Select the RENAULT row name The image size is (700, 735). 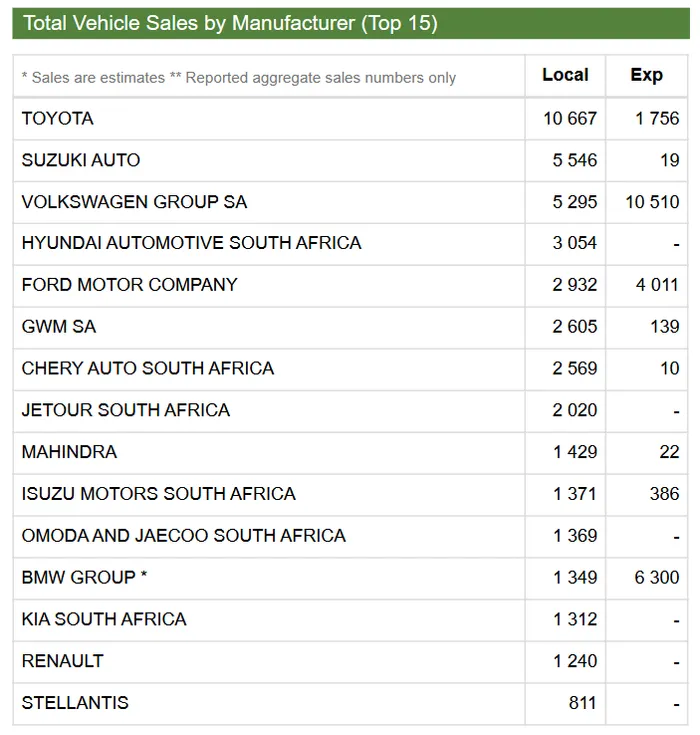pos(62,661)
